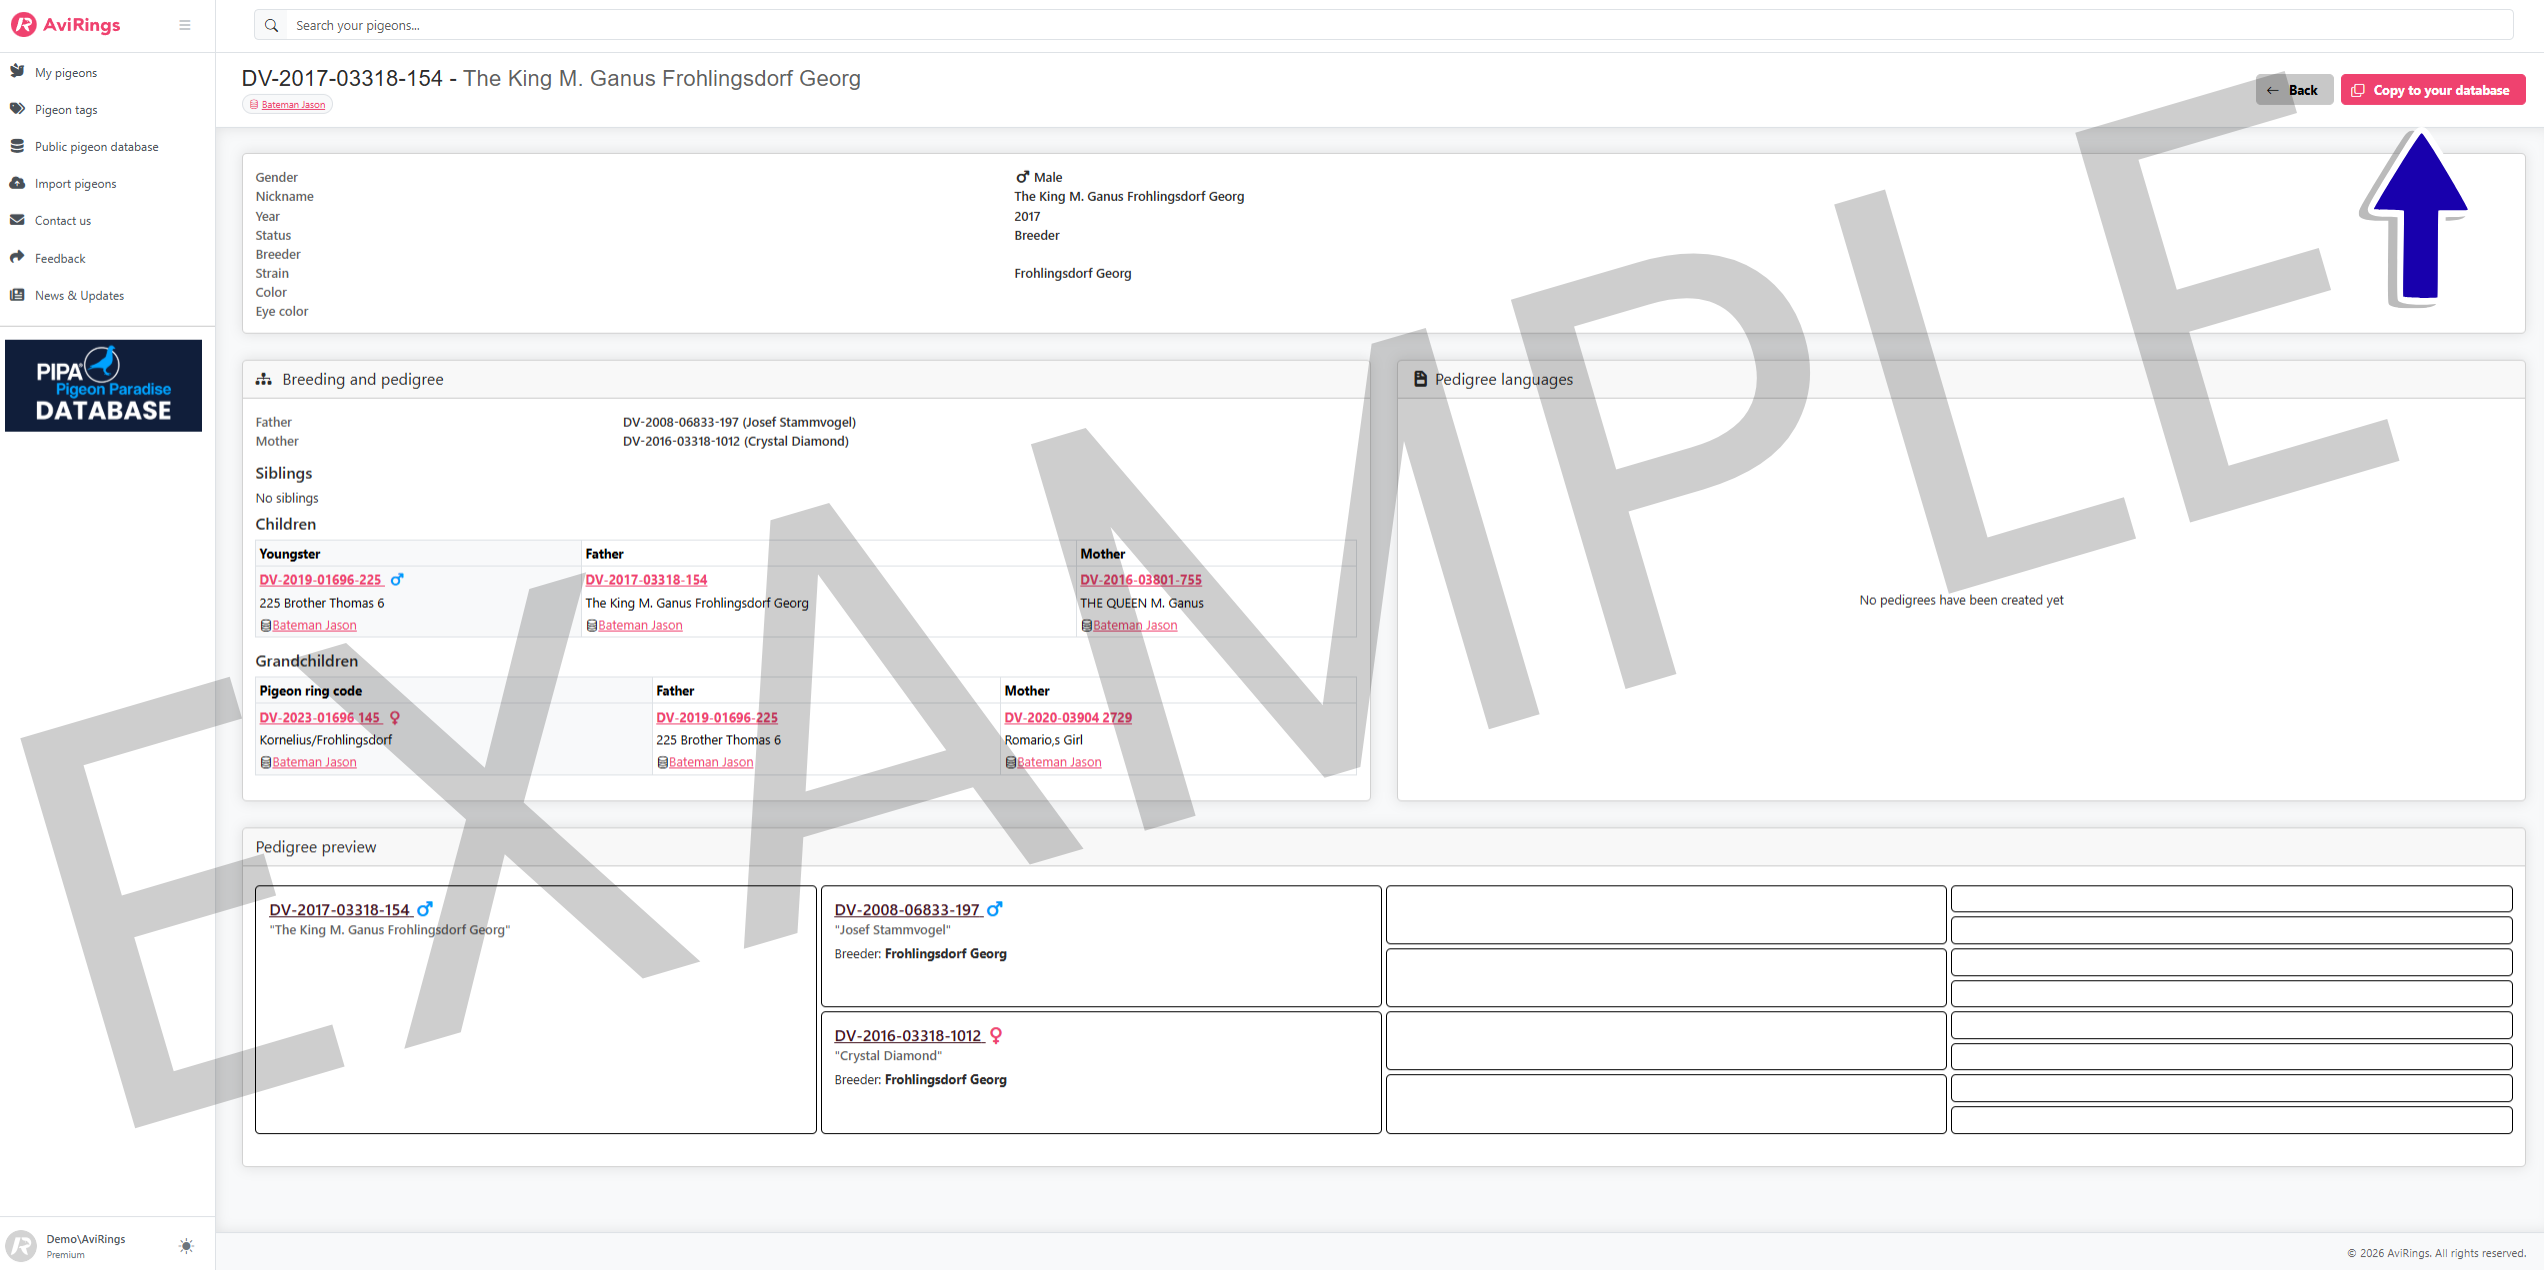The image size is (2544, 1270).
Task: Click the AviRings logo
Action: [66, 25]
